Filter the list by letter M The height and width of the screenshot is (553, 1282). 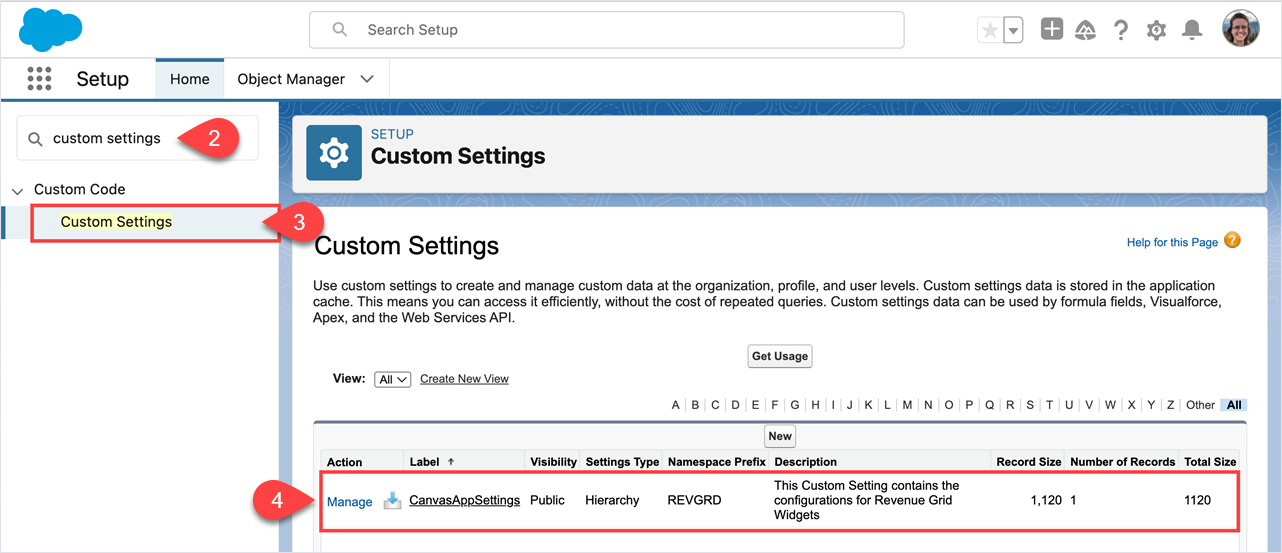coord(907,405)
